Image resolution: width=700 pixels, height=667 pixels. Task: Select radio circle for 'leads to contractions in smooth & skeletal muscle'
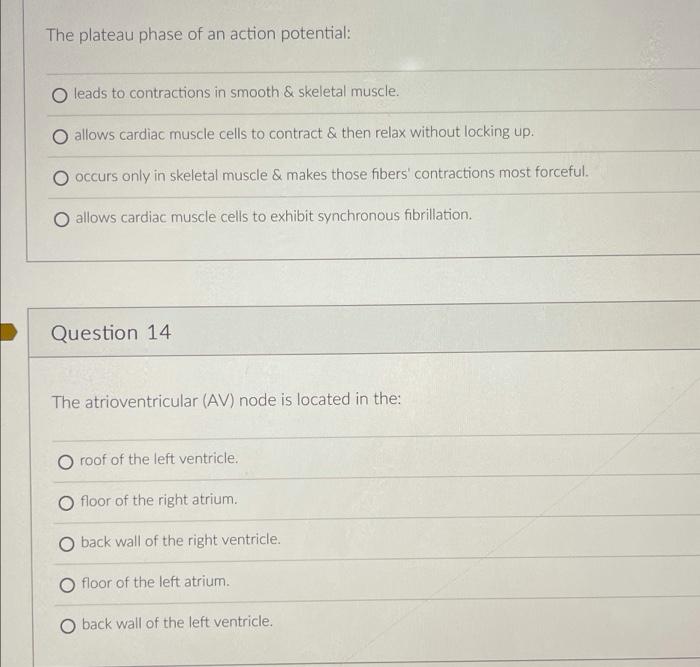click(60, 95)
